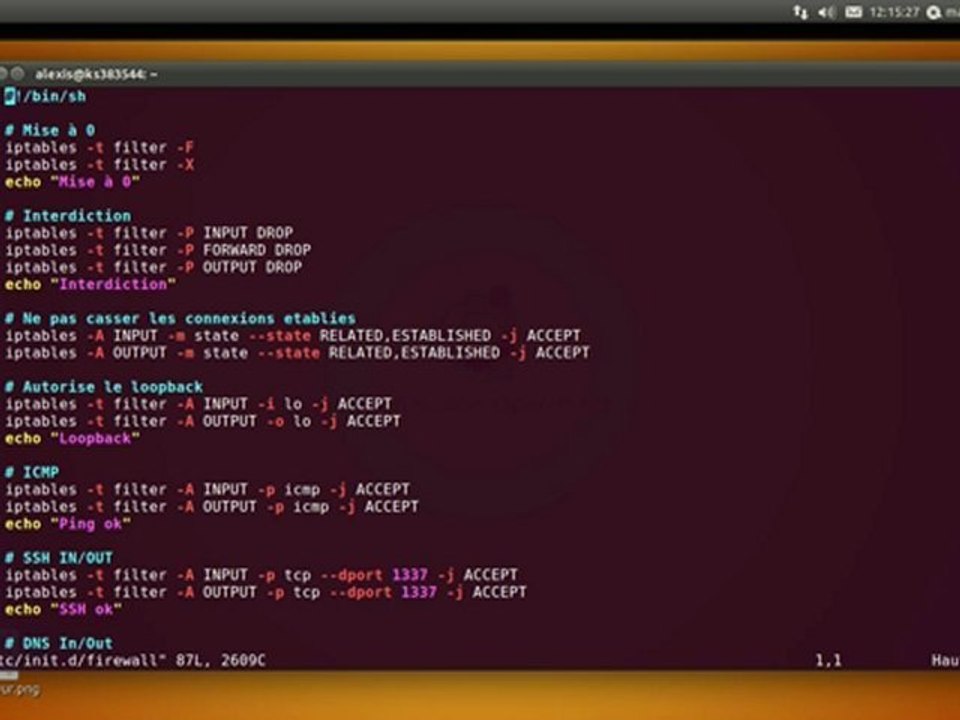
Task: Click the comment '# Mise à 0'
Action: tap(50, 130)
